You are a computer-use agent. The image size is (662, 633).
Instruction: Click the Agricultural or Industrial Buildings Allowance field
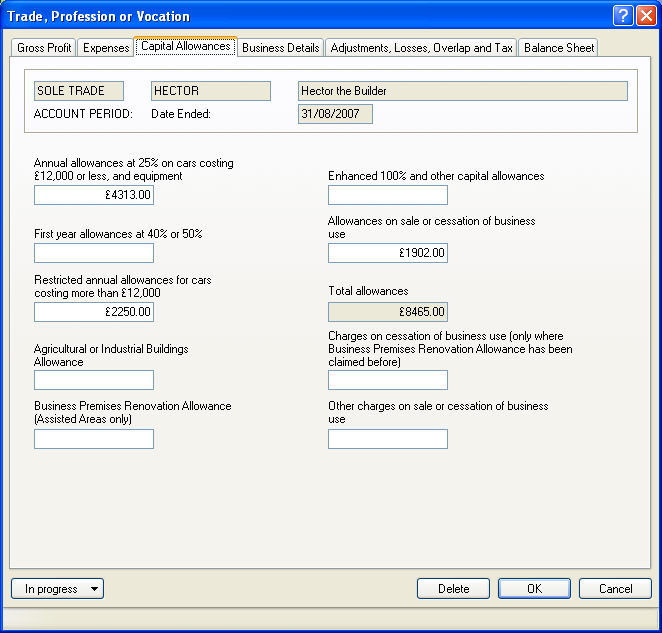(94, 380)
